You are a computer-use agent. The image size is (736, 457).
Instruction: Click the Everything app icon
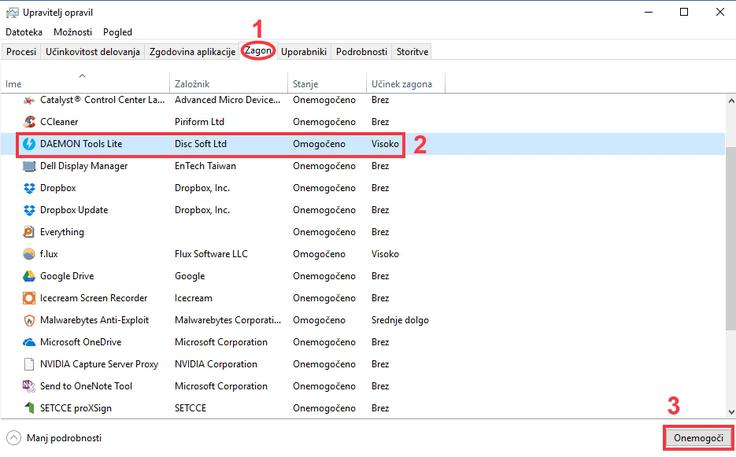pos(29,232)
